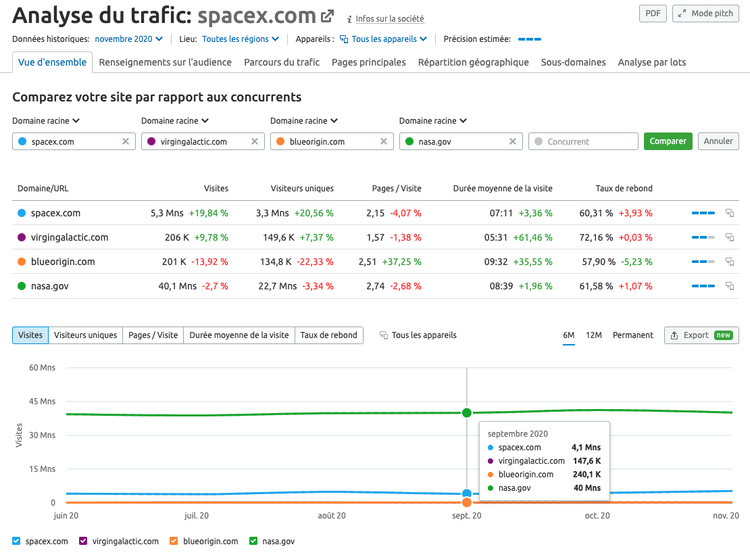The width and height of the screenshot is (750, 553).
Task: Expand Domaine racine dropdown above nasa.gov
Action: click(x=433, y=121)
